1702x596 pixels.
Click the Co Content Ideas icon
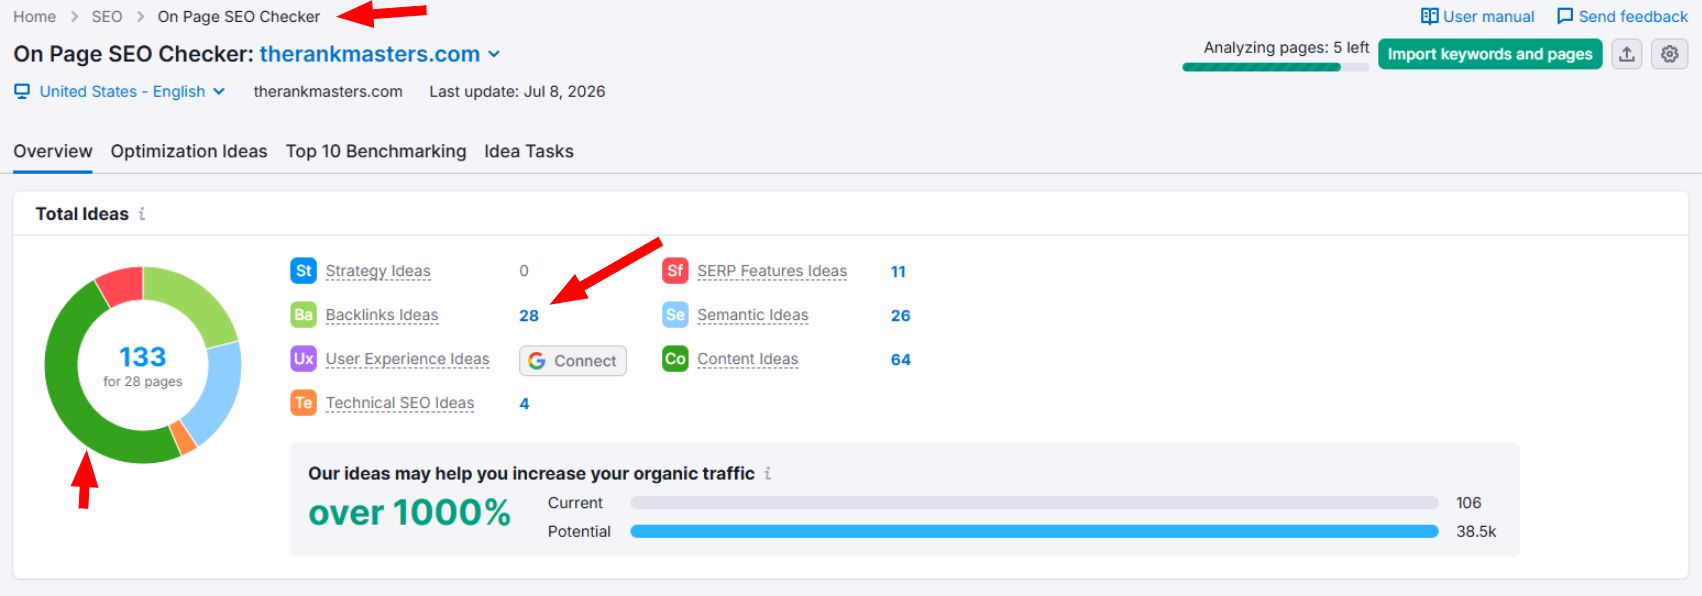(675, 358)
